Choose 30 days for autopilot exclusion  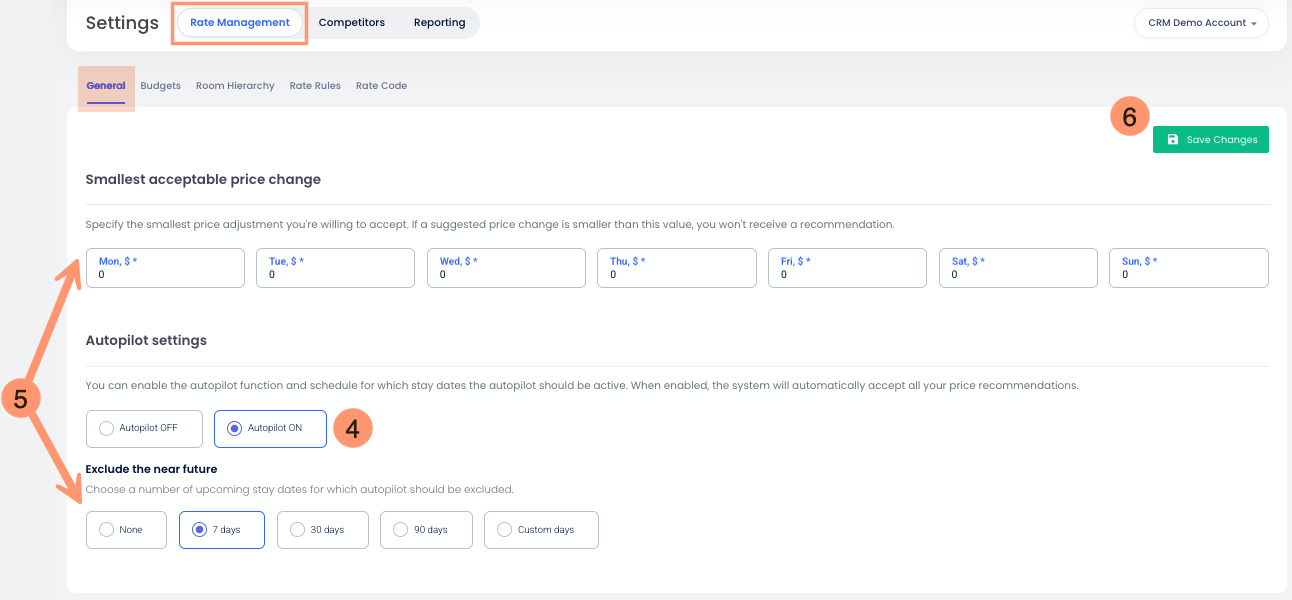pyautogui.click(x=322, y=529)
